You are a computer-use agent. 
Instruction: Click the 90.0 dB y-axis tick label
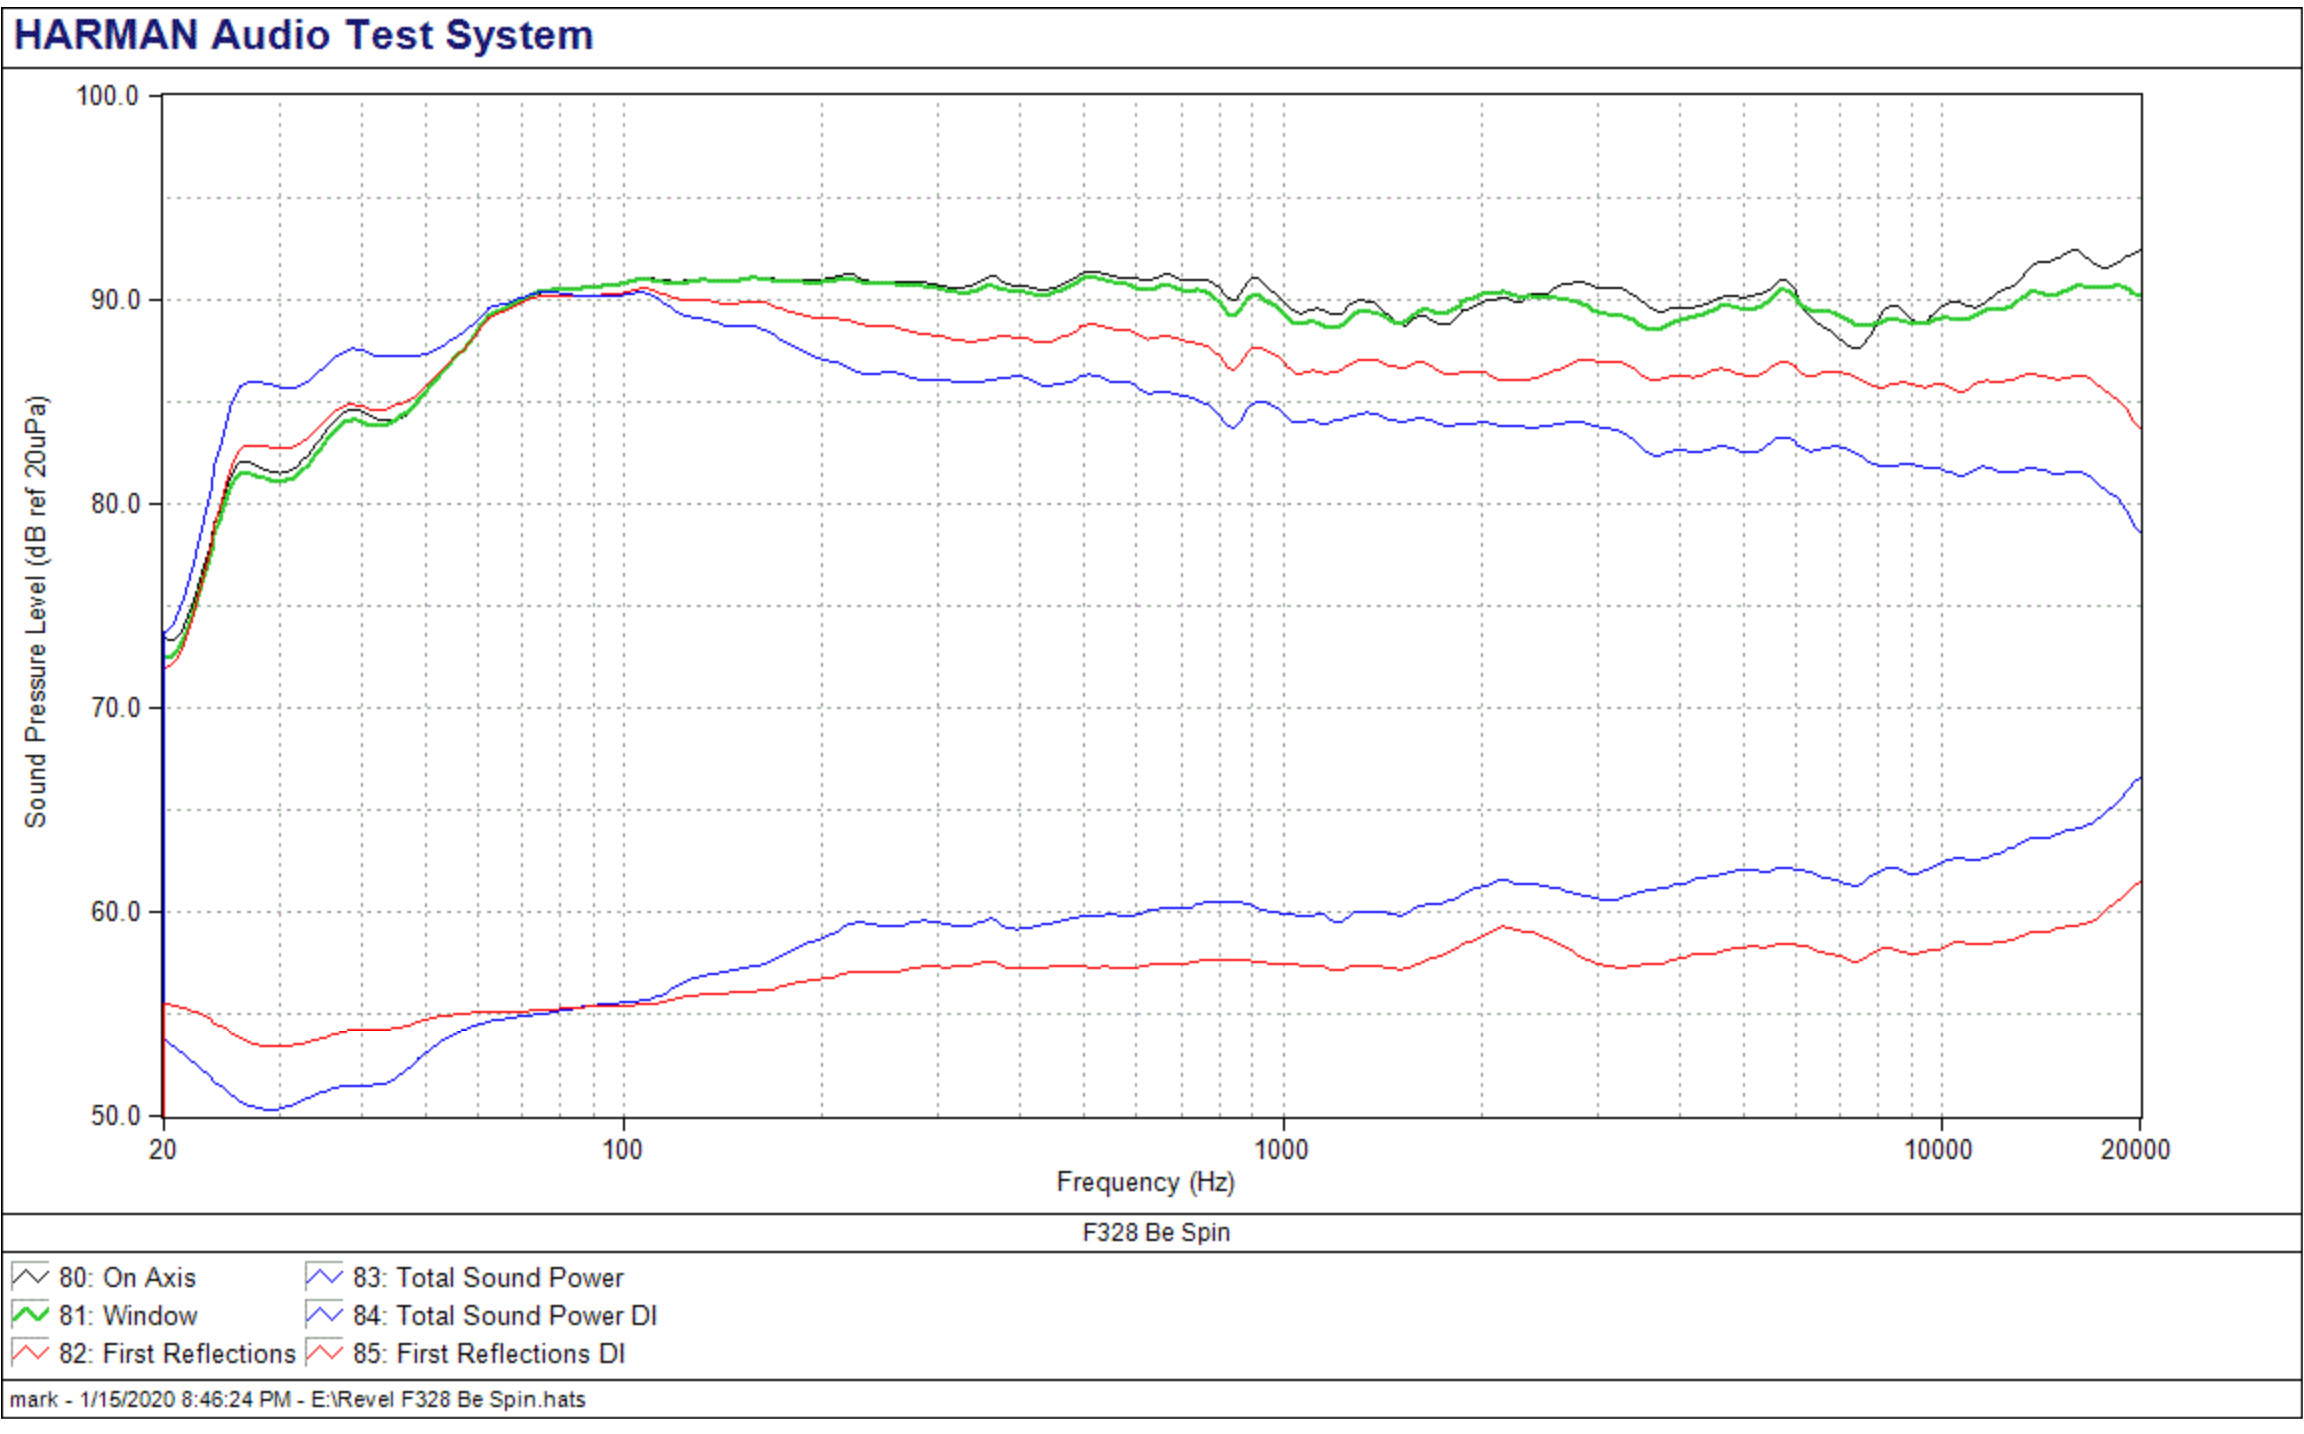(114, 300)
